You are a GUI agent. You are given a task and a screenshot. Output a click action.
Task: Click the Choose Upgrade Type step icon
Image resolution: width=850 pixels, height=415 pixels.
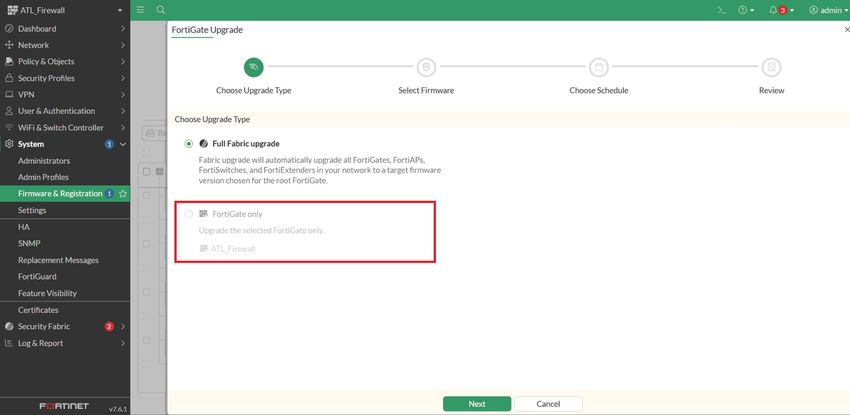click(x=254, y=67)
